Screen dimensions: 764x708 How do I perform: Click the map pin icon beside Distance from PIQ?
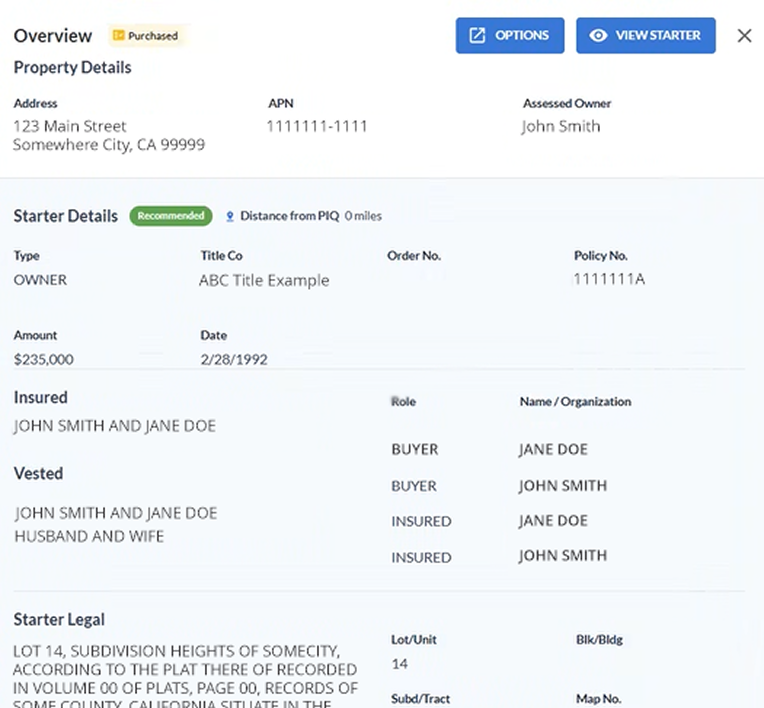coord(230,216)
